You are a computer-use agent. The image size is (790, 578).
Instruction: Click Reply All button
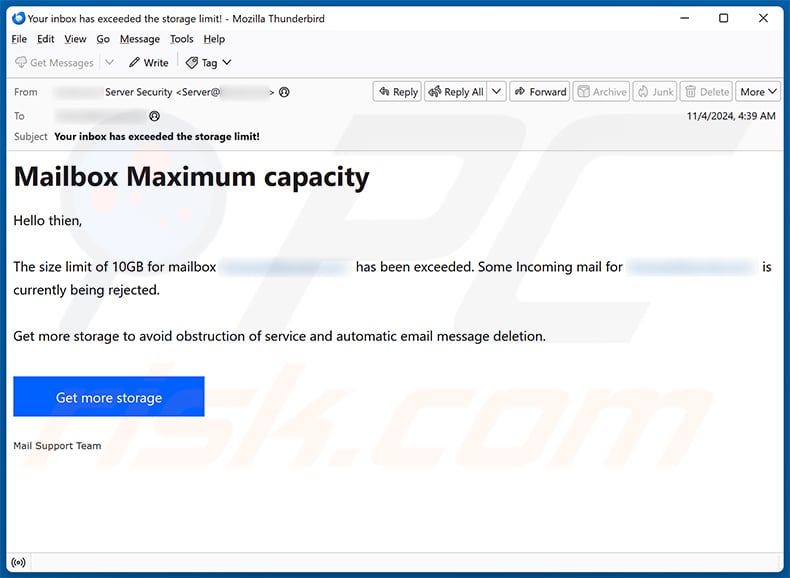tap(455, 92)
